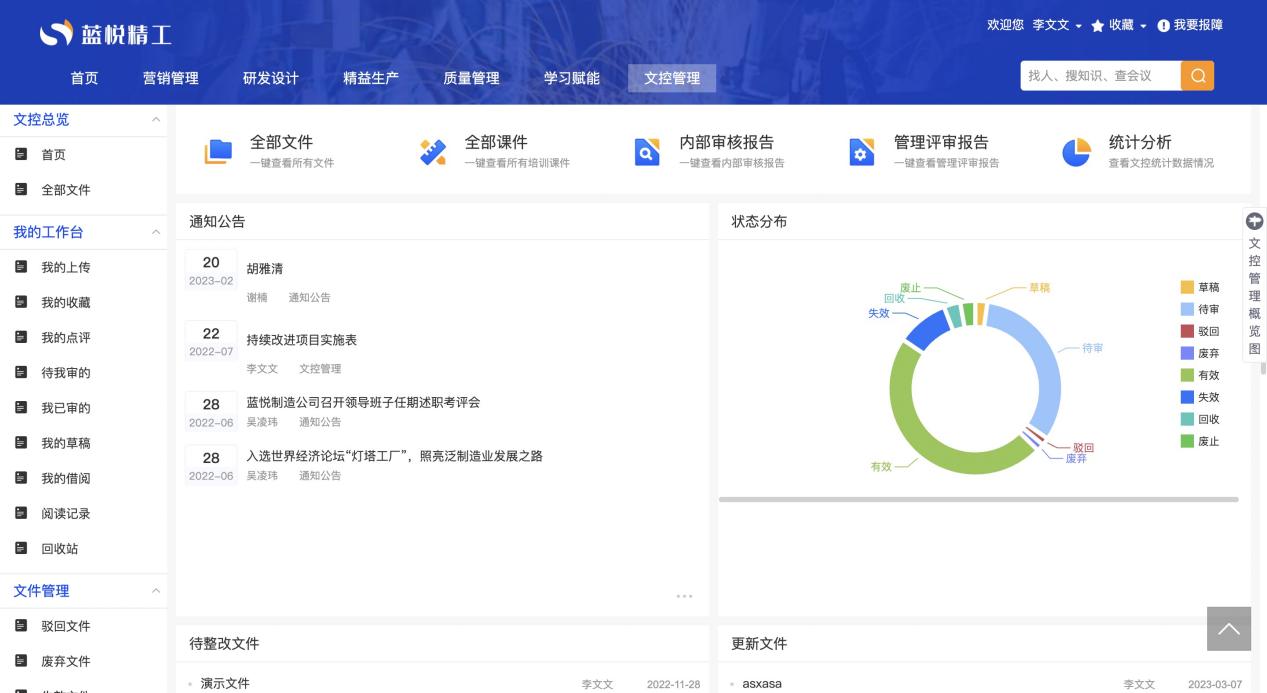Select the 我的上传 sidebar icon
The height and width of the screenshot is (693, 1267).
(x=19, y=267)
